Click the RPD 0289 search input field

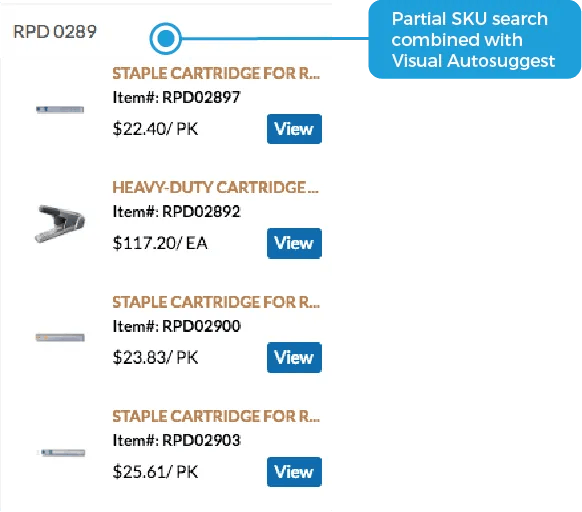(166, 31)
